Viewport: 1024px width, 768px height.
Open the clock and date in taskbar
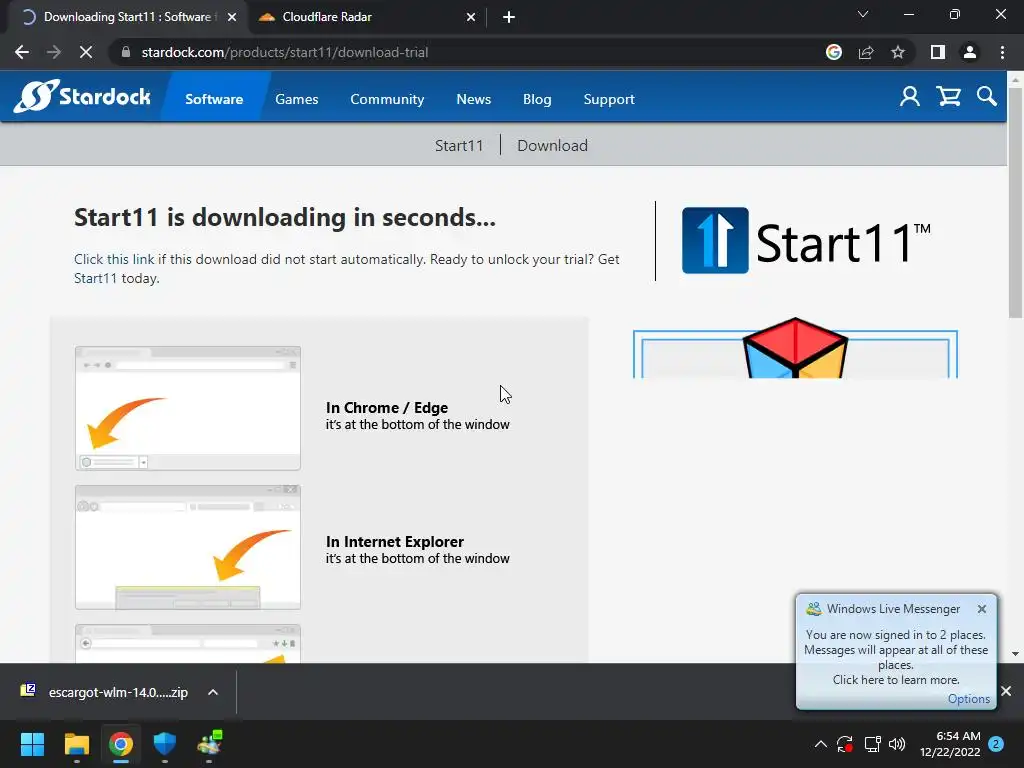(950, 744)
